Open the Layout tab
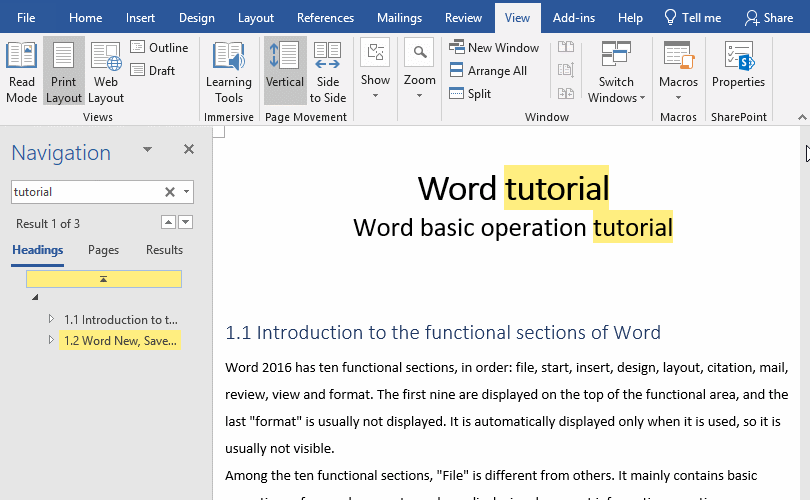Image resolution: width=810 pixels, height=500 pixels. (x=256, y=18)
